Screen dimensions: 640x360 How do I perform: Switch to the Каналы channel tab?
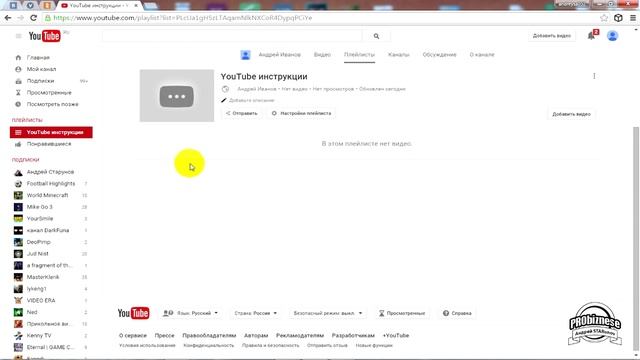(398, 55)
